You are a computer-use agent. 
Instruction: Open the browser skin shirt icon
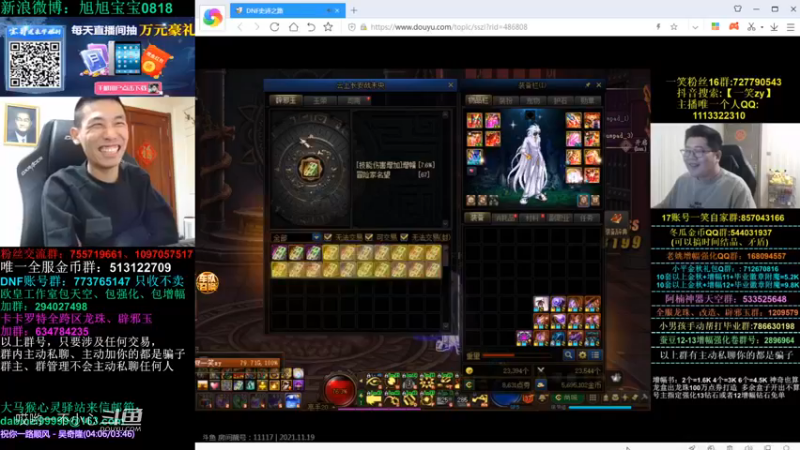tap(738, 9)
